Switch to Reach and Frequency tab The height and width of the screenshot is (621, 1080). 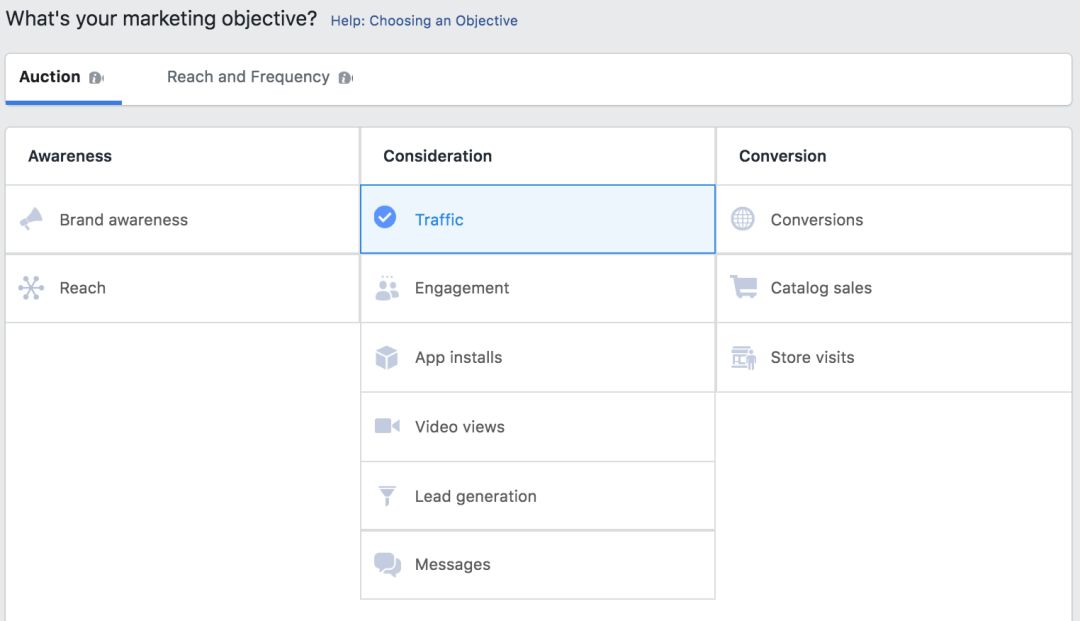[x=248, y=77]
